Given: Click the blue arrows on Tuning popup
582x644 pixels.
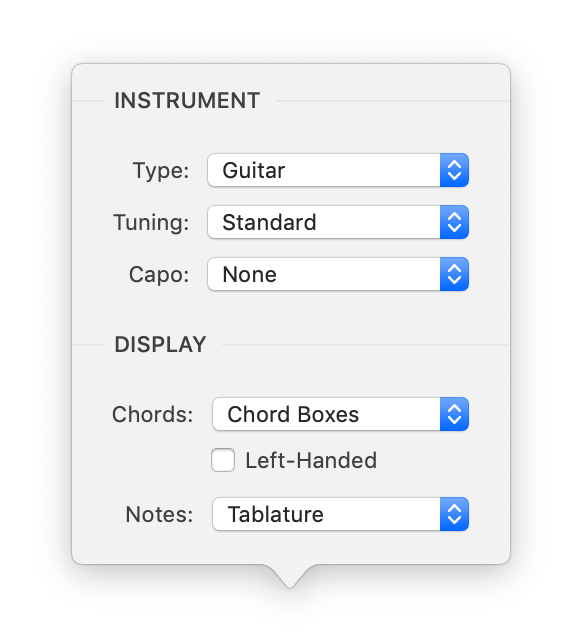Looking at the screenshot, I should coord(454,222).
